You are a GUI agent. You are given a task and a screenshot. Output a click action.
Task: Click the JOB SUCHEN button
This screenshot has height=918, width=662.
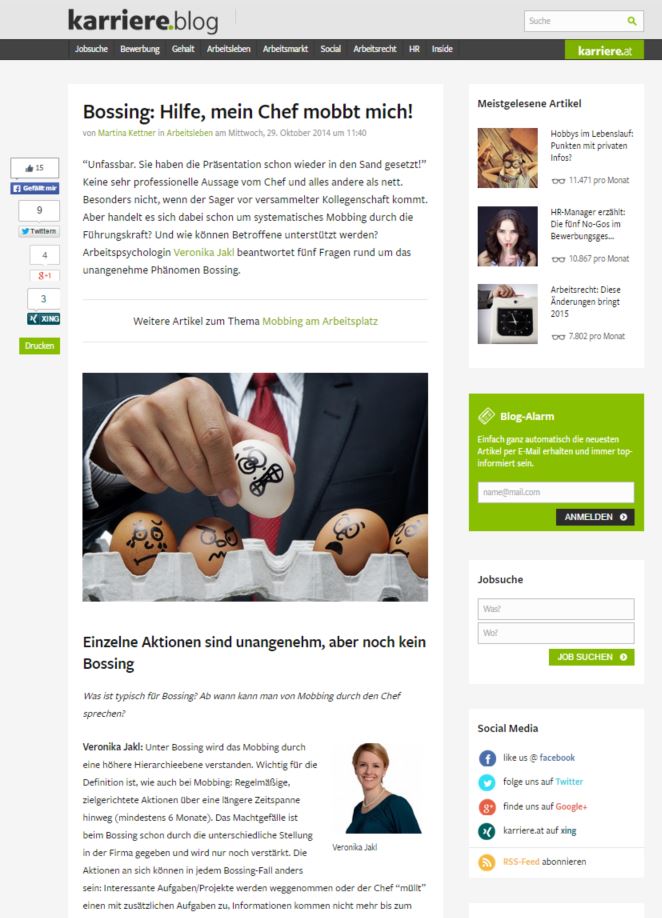[591, 657]
